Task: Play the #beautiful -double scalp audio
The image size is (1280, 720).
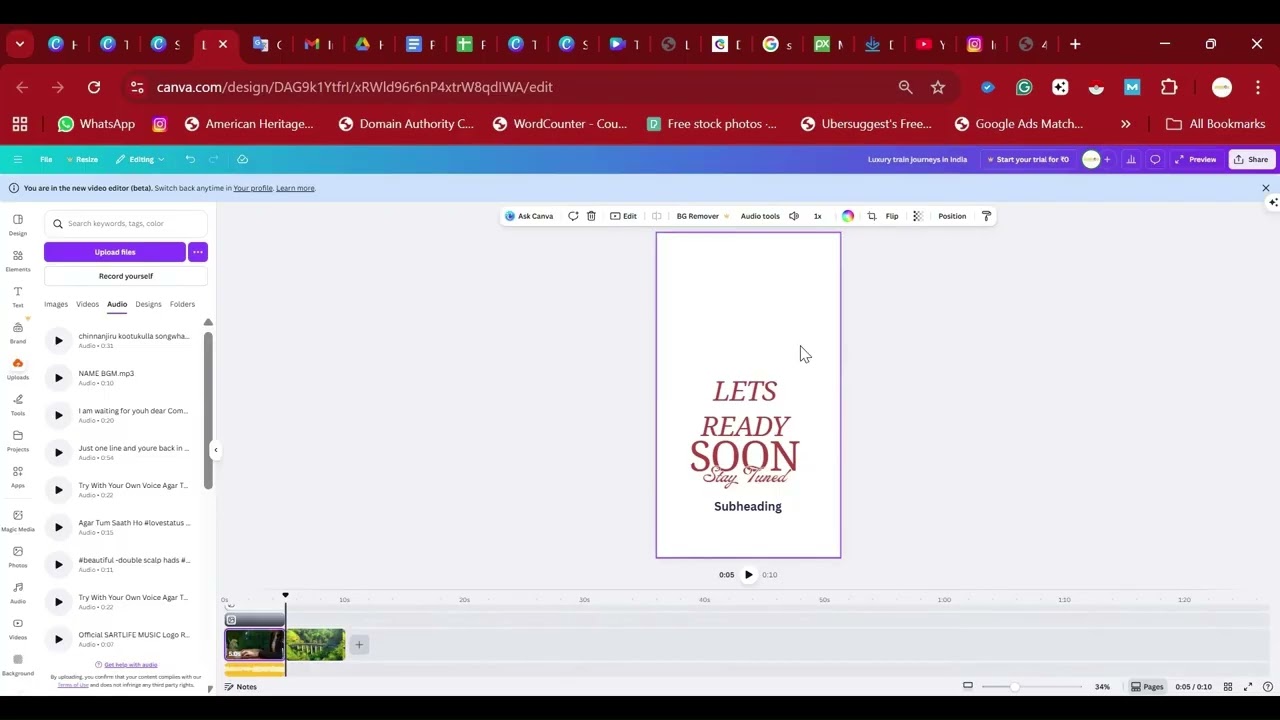Action: pos(58,564)
